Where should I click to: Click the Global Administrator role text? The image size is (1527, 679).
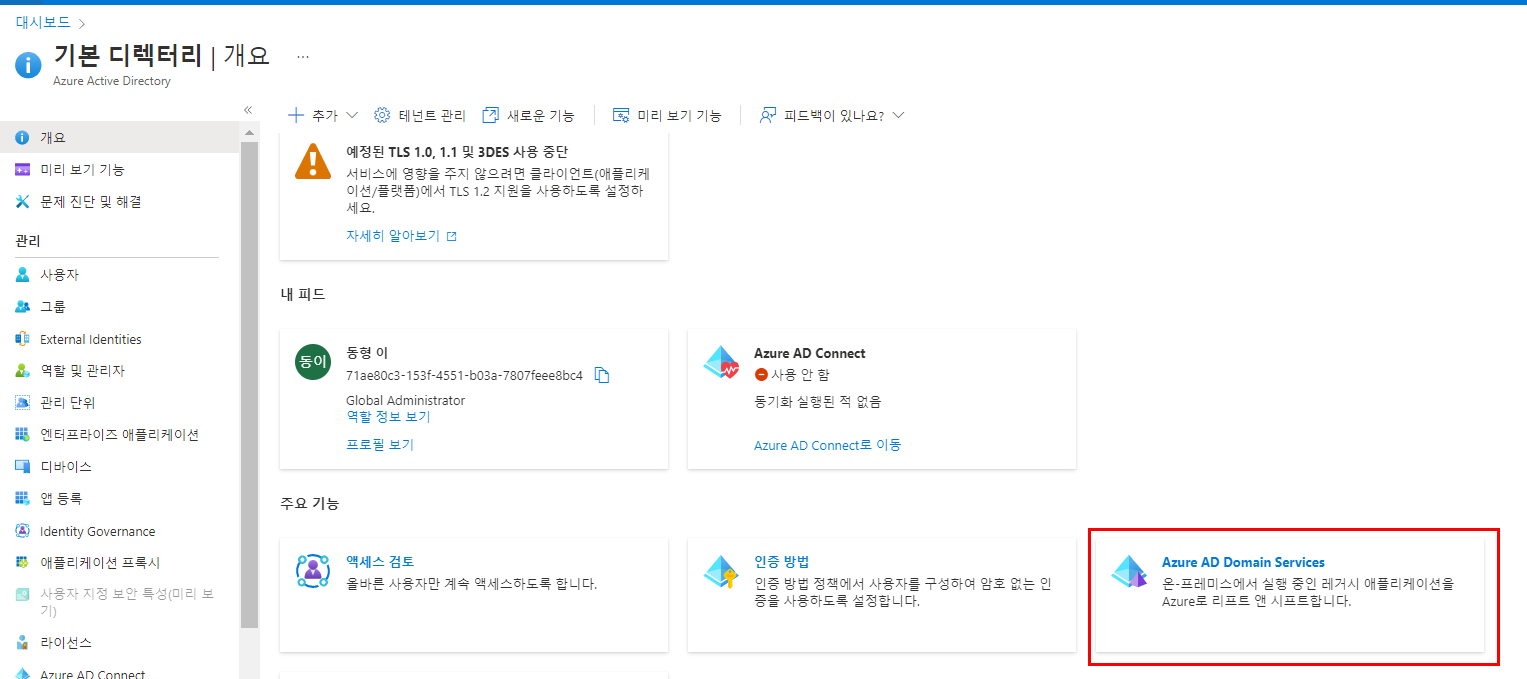[405, 400]
